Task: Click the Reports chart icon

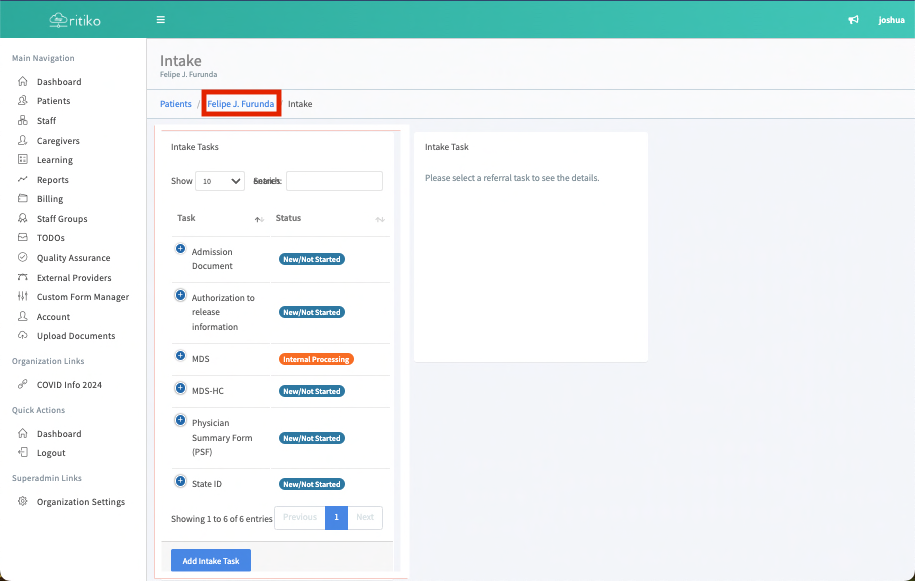Action: click(23, 180)
